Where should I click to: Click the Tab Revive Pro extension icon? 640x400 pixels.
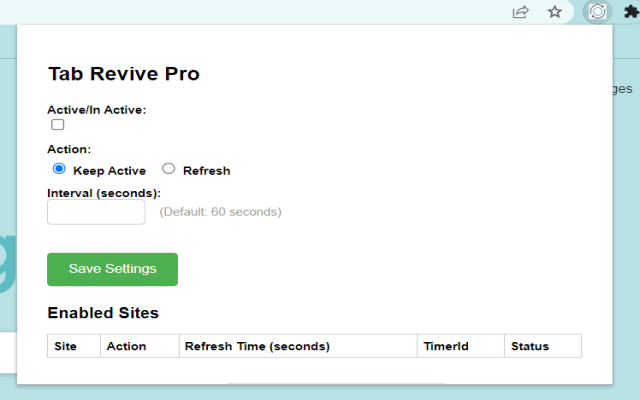coord(597,11)
